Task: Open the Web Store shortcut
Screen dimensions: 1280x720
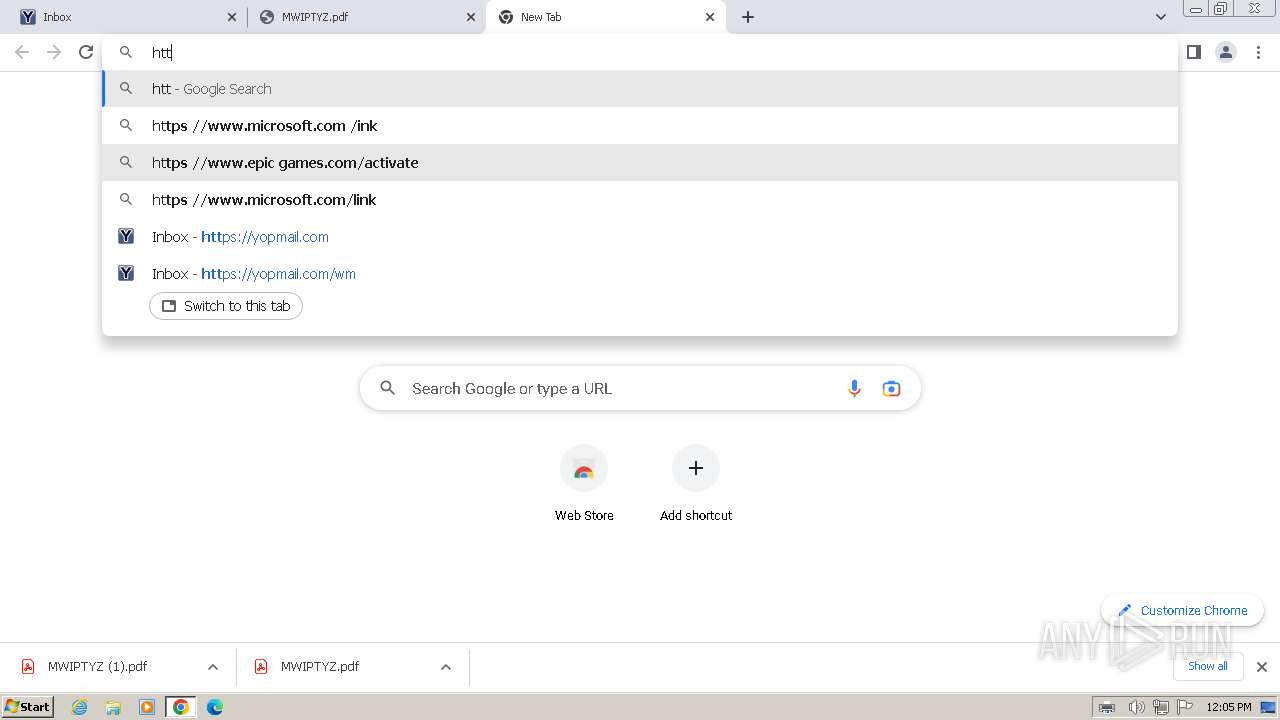Action: click(x=584, y=485)
